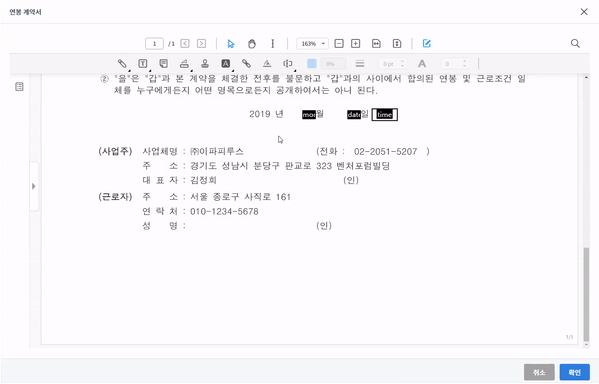Click the company name ㈜이파피루스
Screen dimensions: 599x384
217,151
